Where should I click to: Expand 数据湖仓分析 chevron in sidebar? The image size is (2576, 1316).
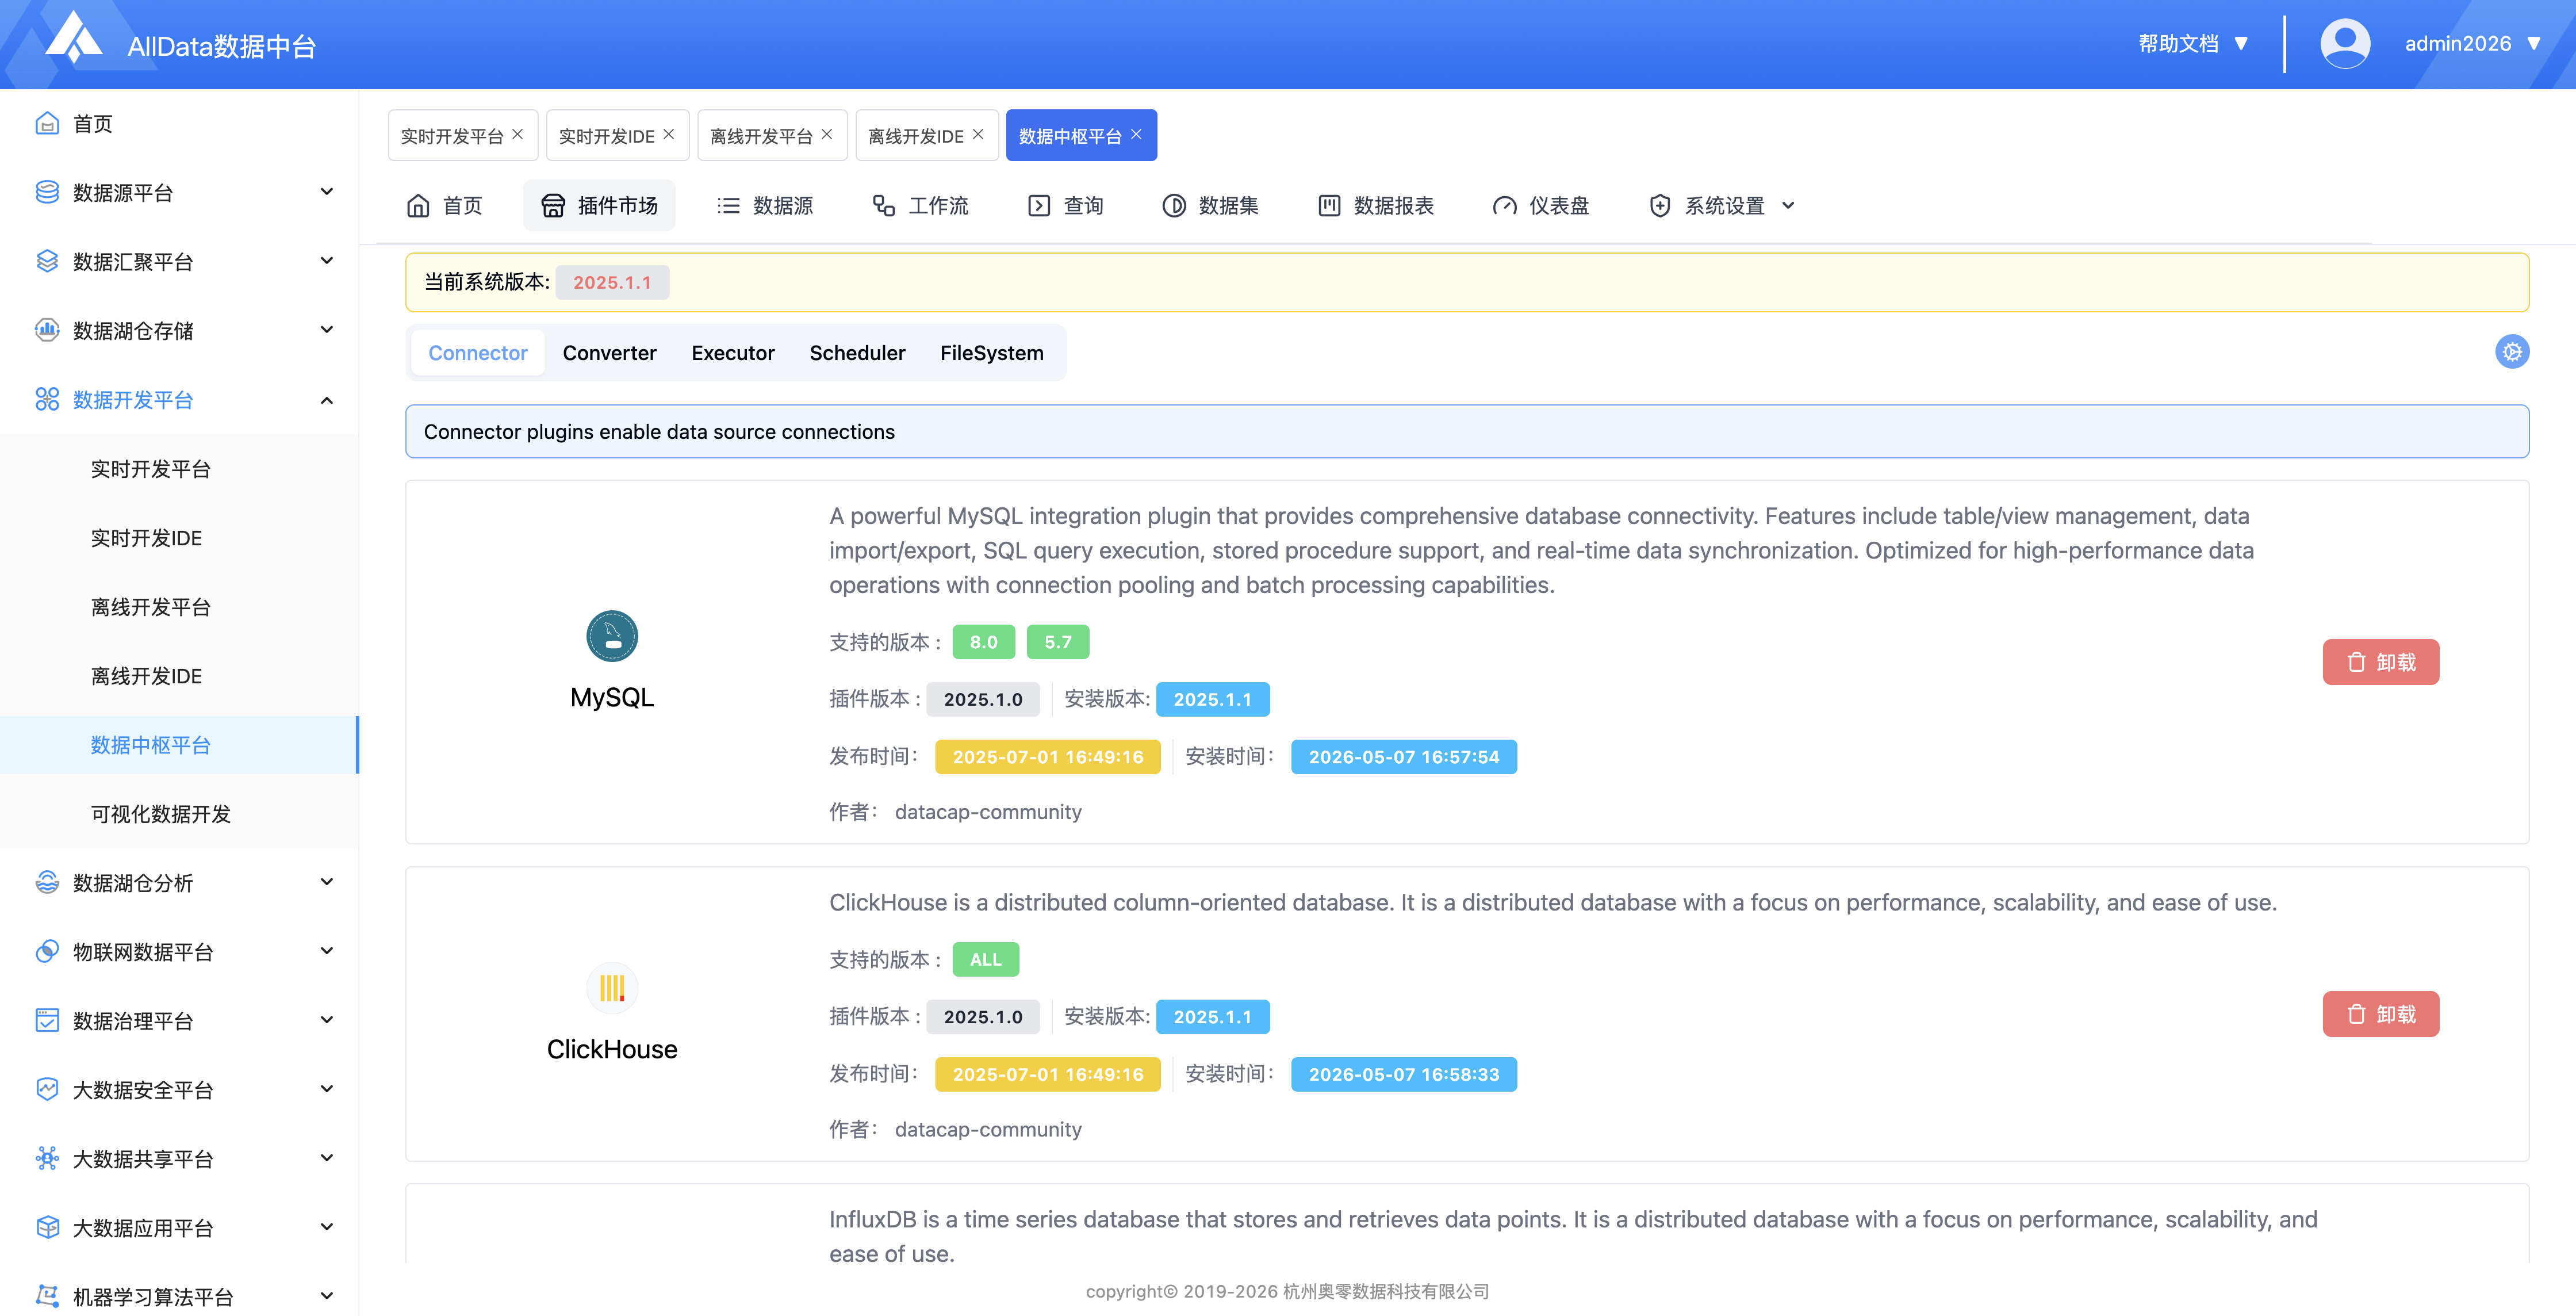click(327, 882)
